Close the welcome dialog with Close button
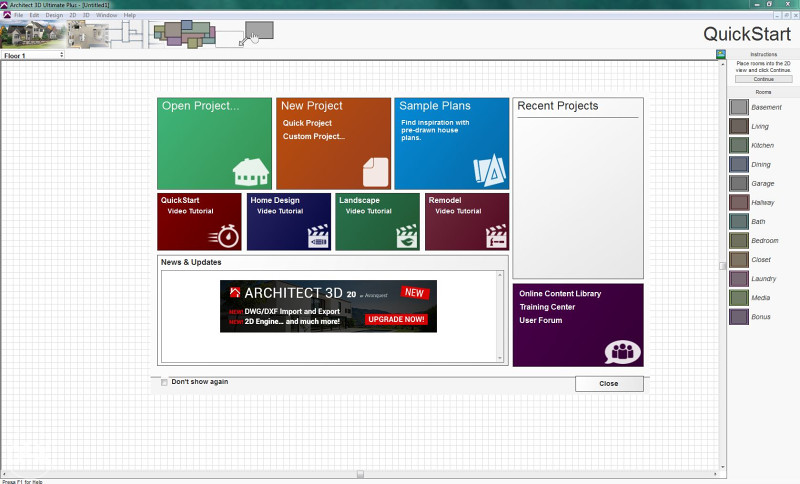Screen dimensions: 800x484 point(609,384)
